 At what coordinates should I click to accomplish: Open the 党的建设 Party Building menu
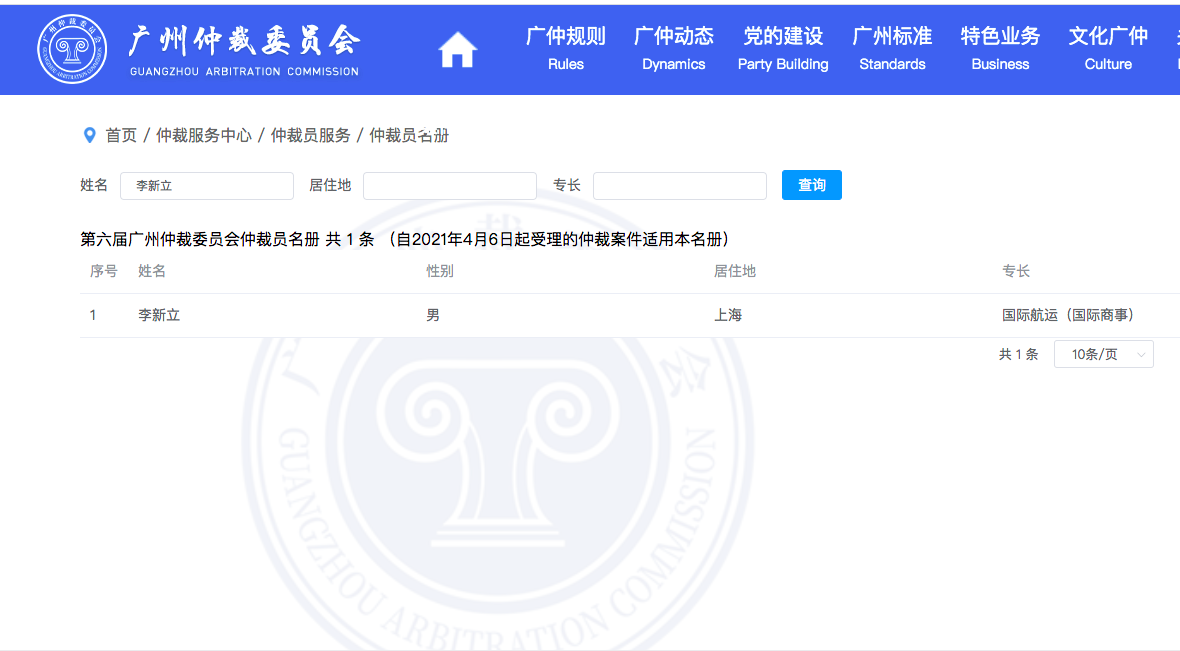click(783, 50)
